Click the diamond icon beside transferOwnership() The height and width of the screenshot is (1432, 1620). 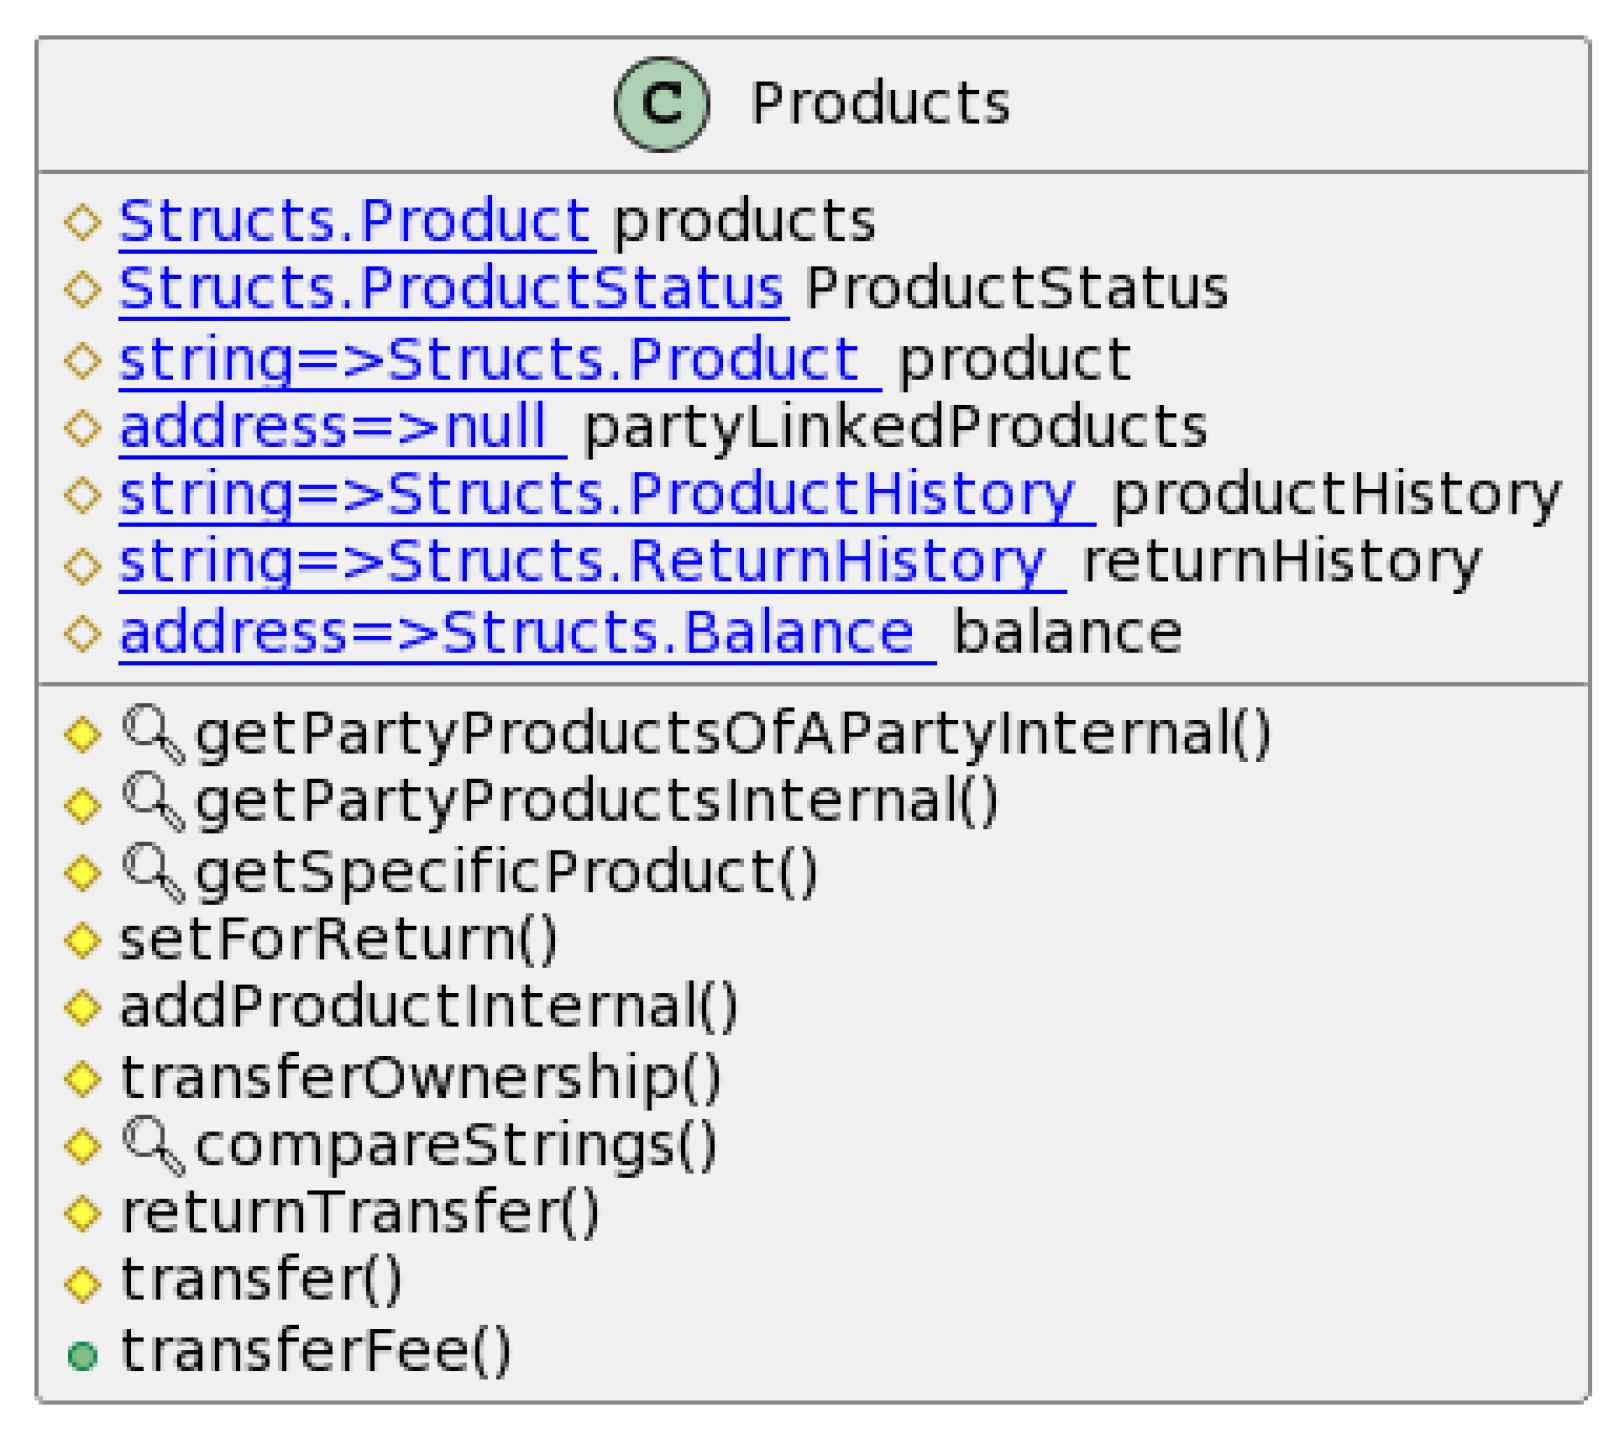82,1078
